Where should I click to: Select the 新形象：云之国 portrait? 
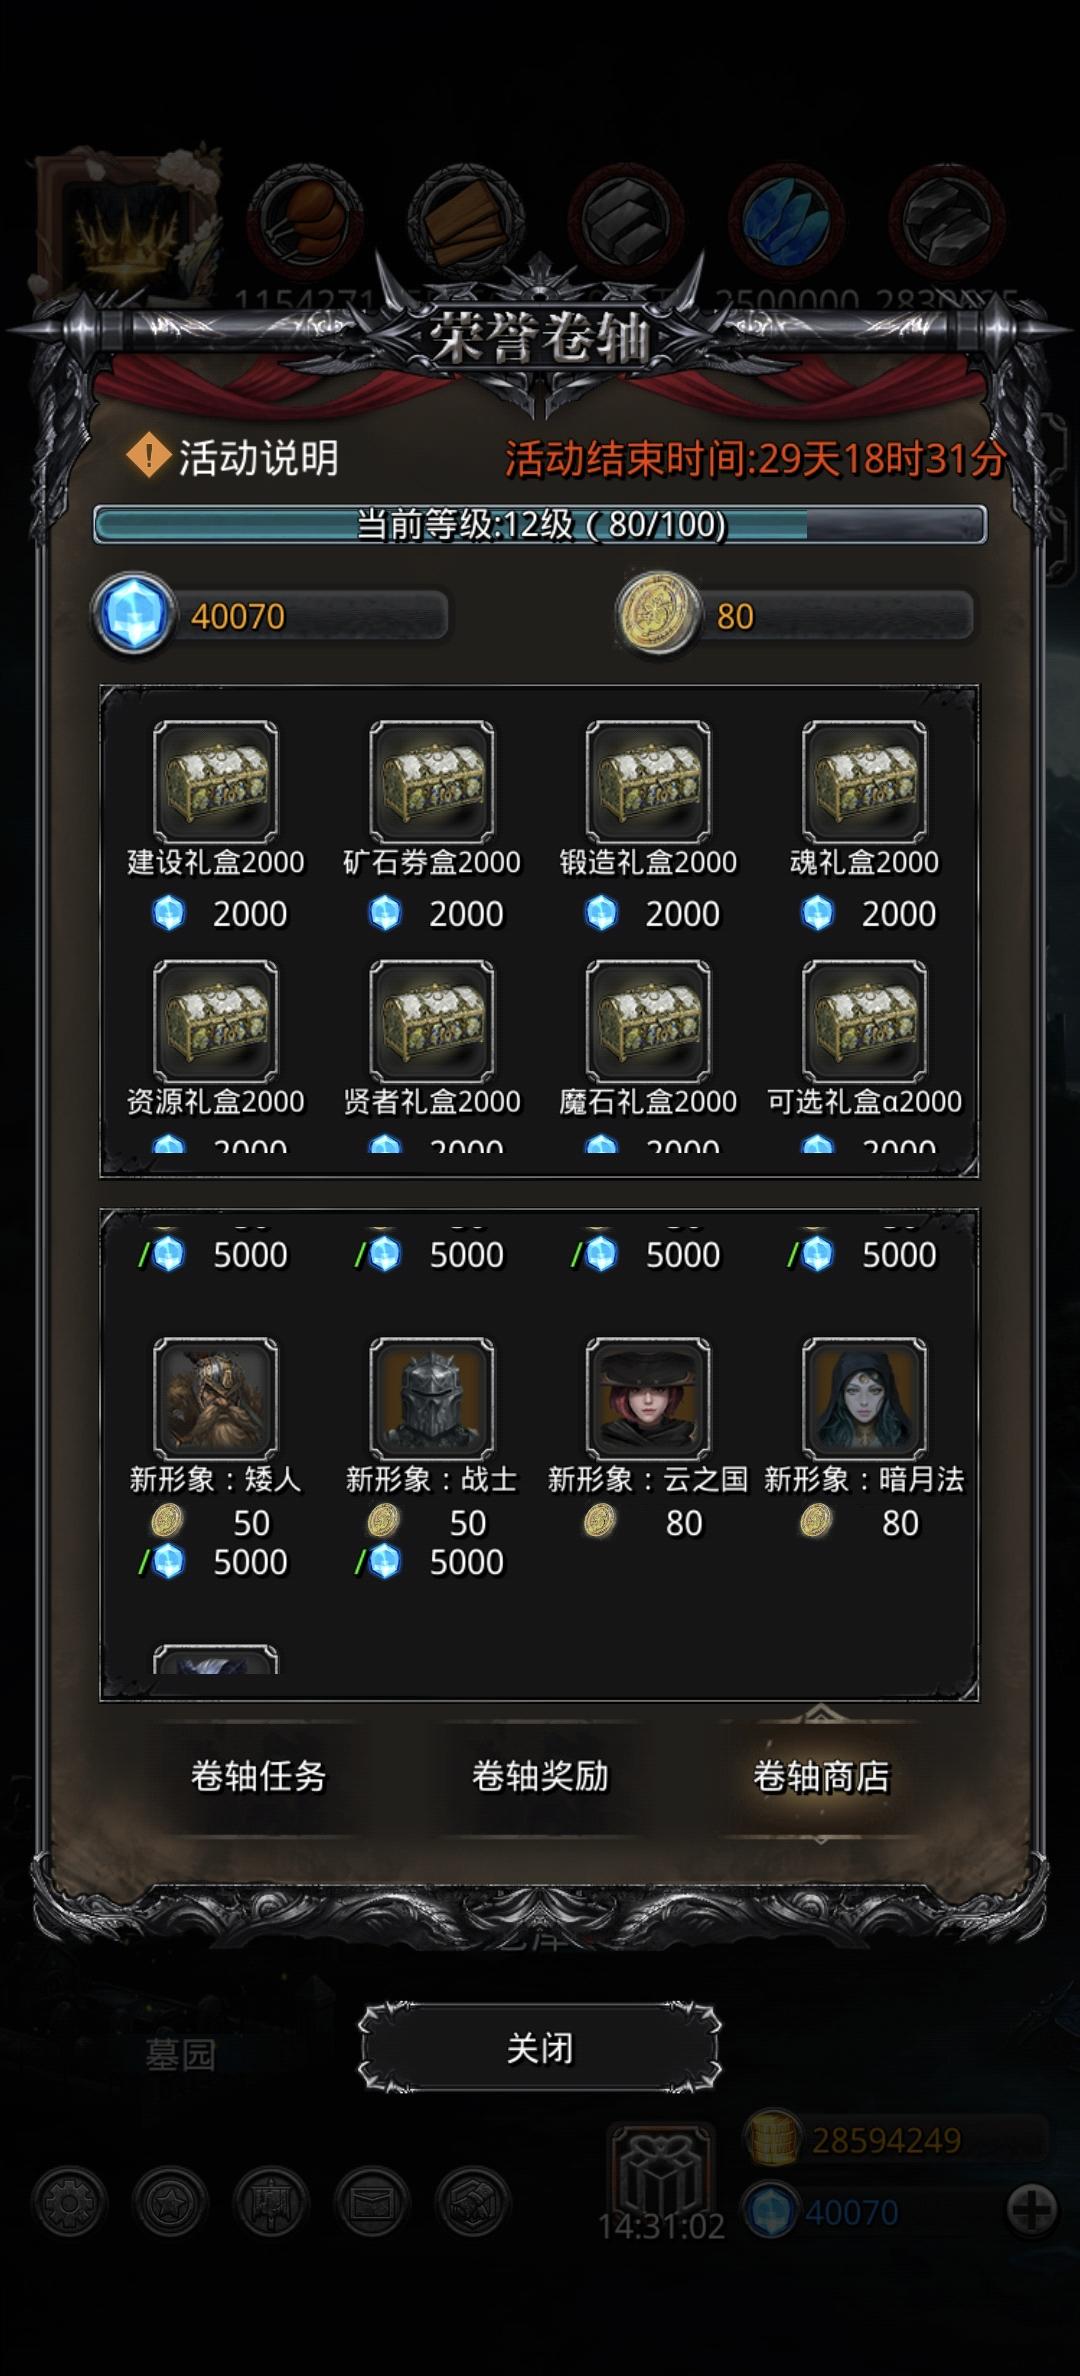[648, 1398]
